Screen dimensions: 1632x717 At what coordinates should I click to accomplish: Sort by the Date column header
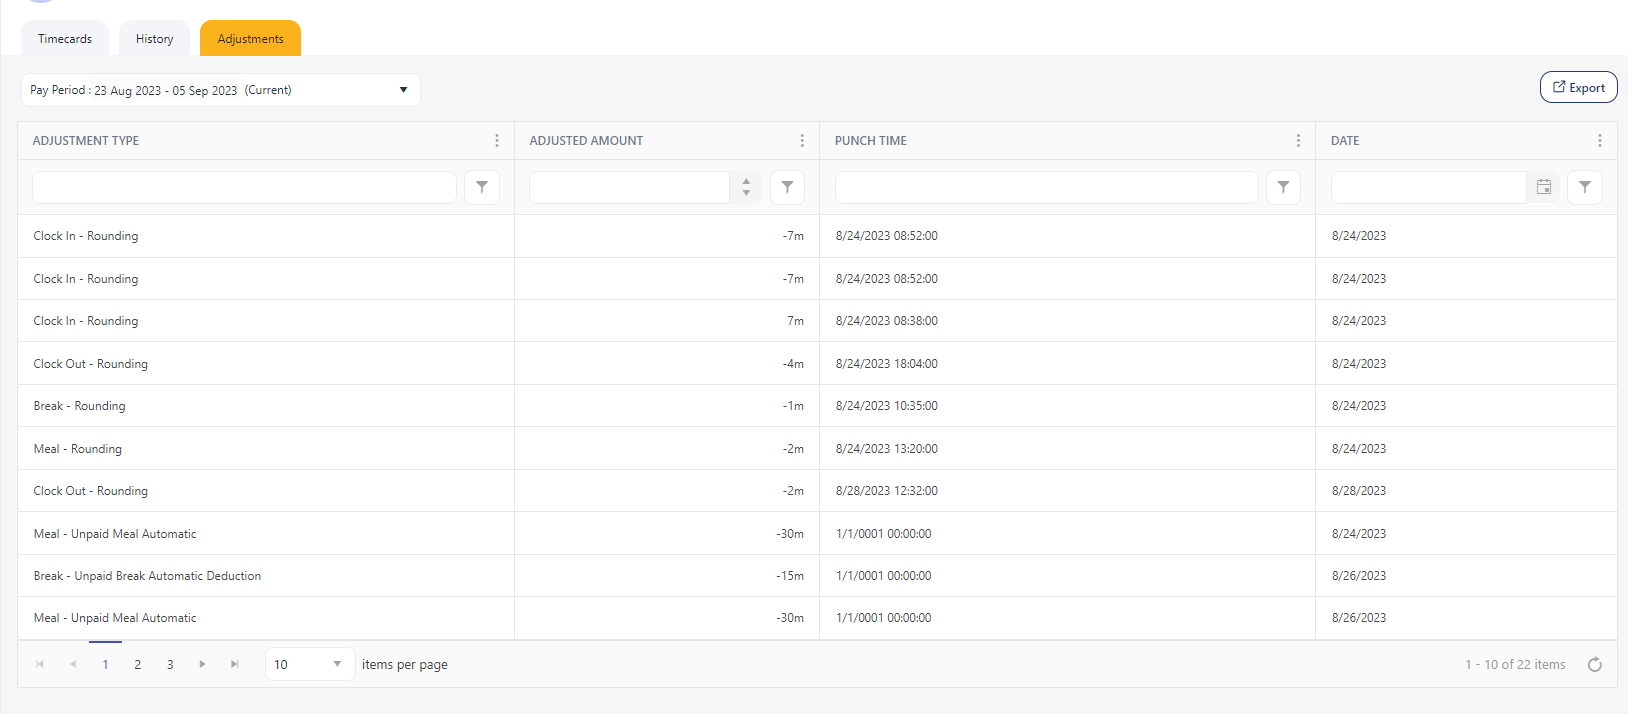point(1345,141)
